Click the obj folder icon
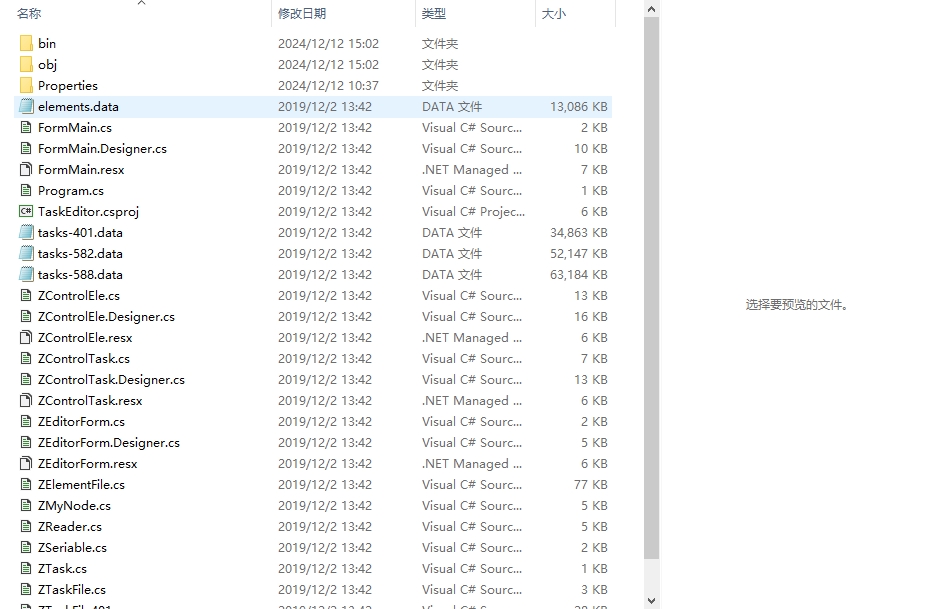 [x=26, y=64]
